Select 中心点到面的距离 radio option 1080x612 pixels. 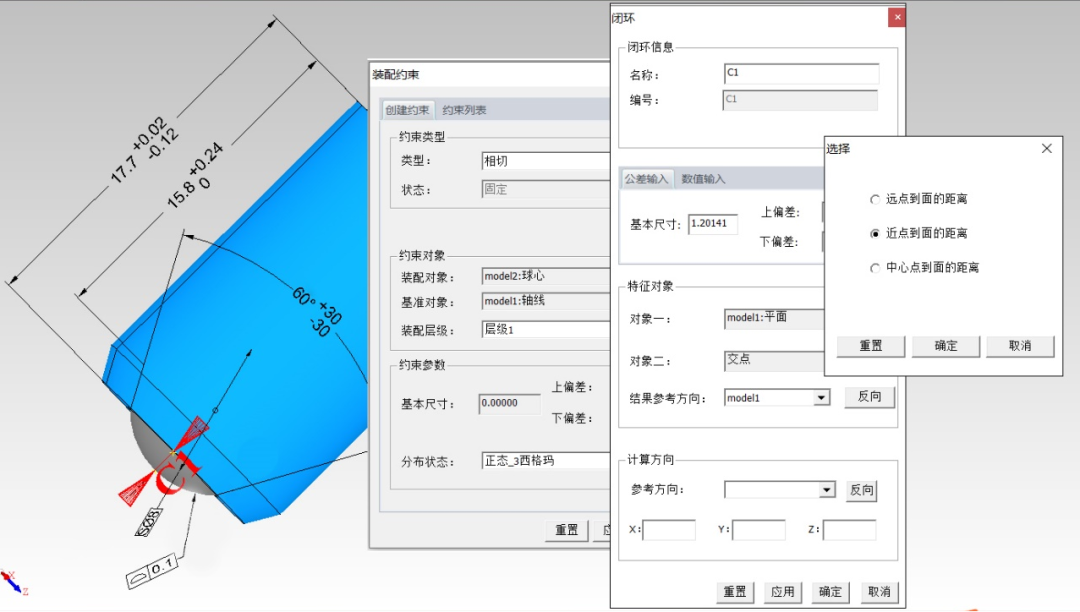(876, 268)
